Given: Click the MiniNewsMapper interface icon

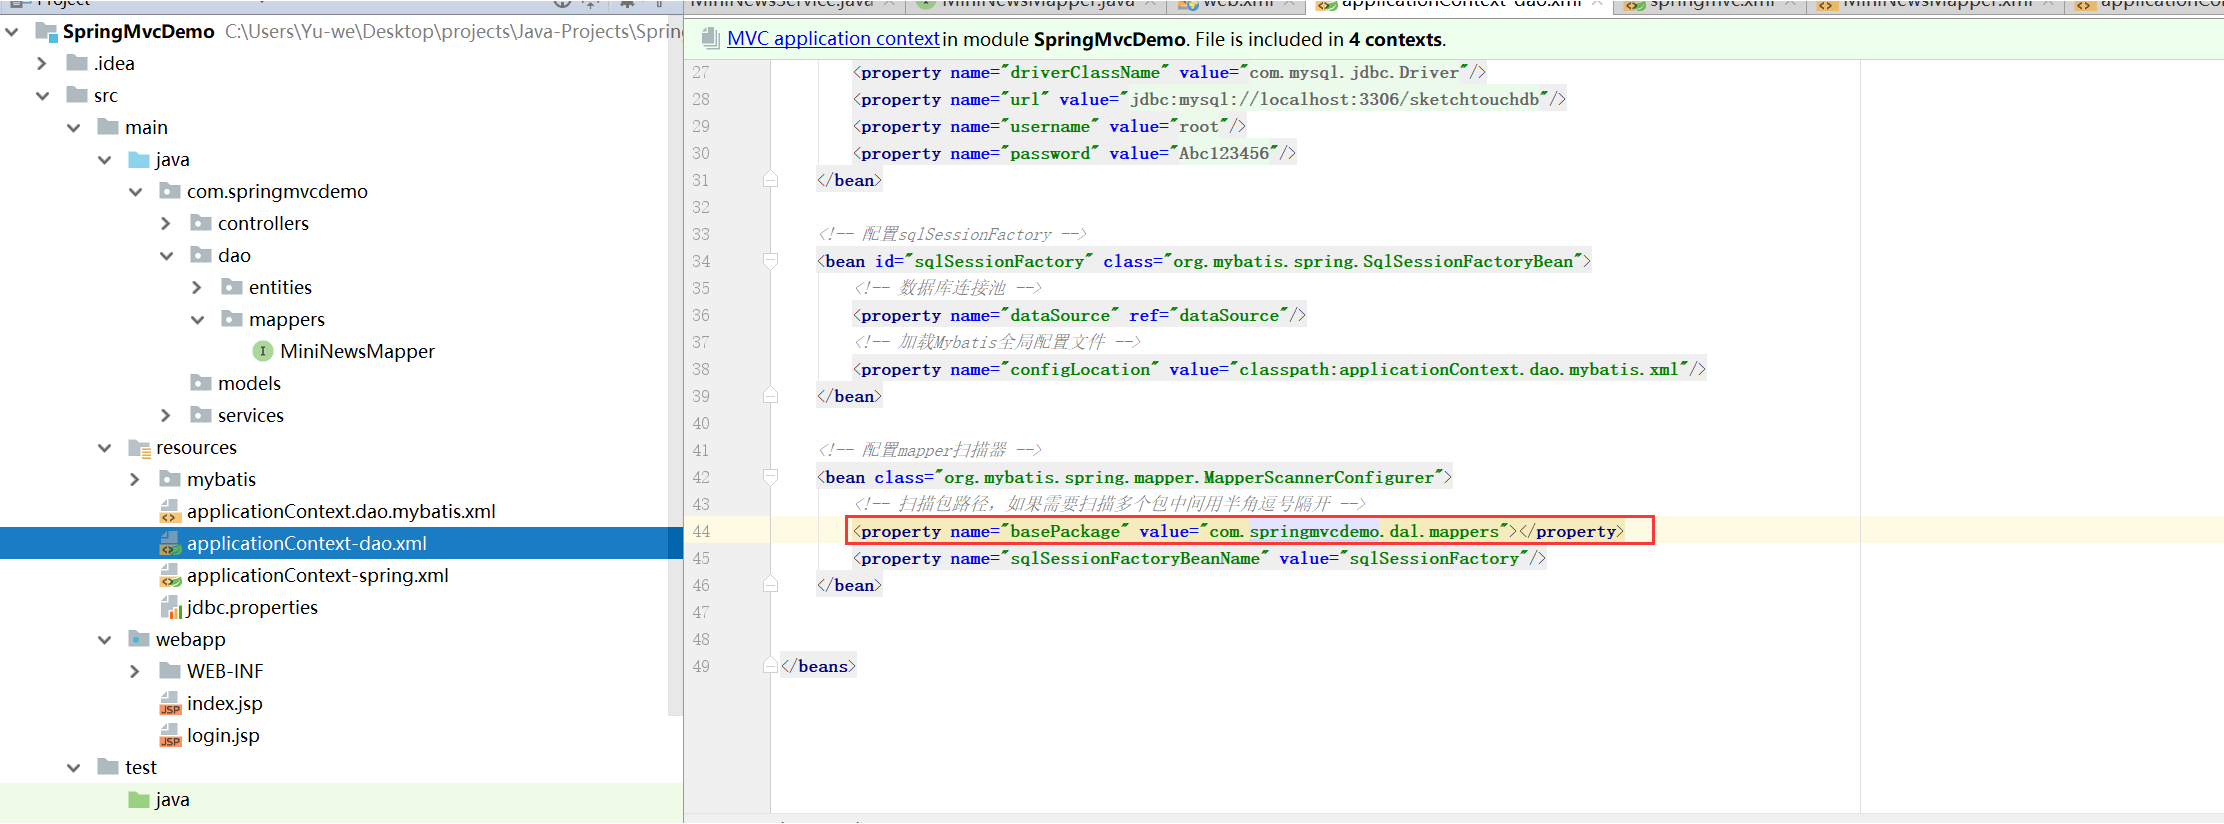Looking at the screenshot, I should 263,351.
